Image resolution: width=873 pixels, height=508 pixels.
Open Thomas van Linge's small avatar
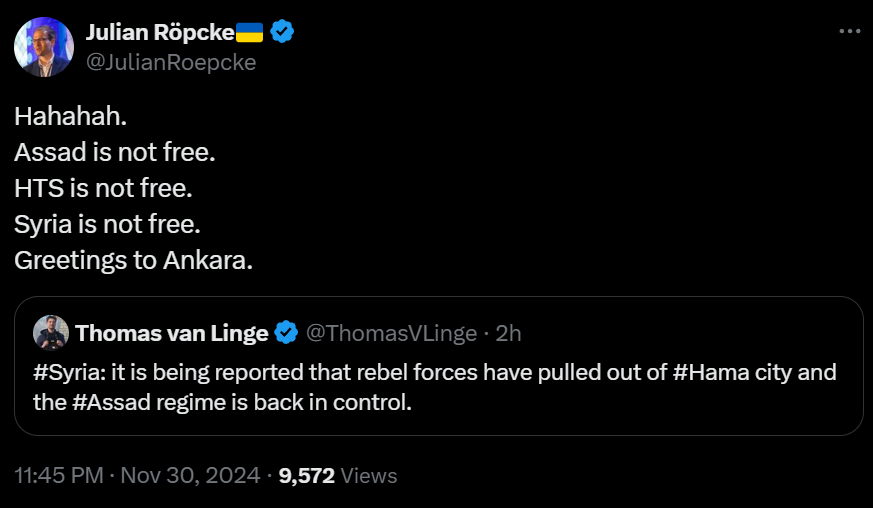point(50,333)
